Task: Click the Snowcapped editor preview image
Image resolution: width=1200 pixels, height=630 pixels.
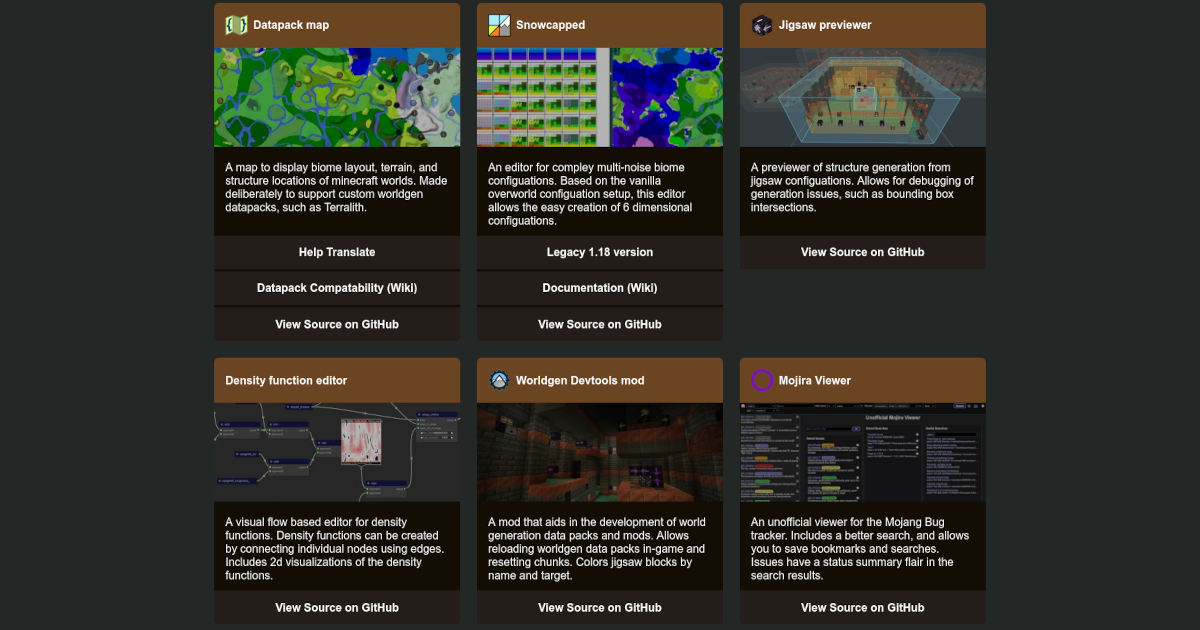Action: (600, 97)
